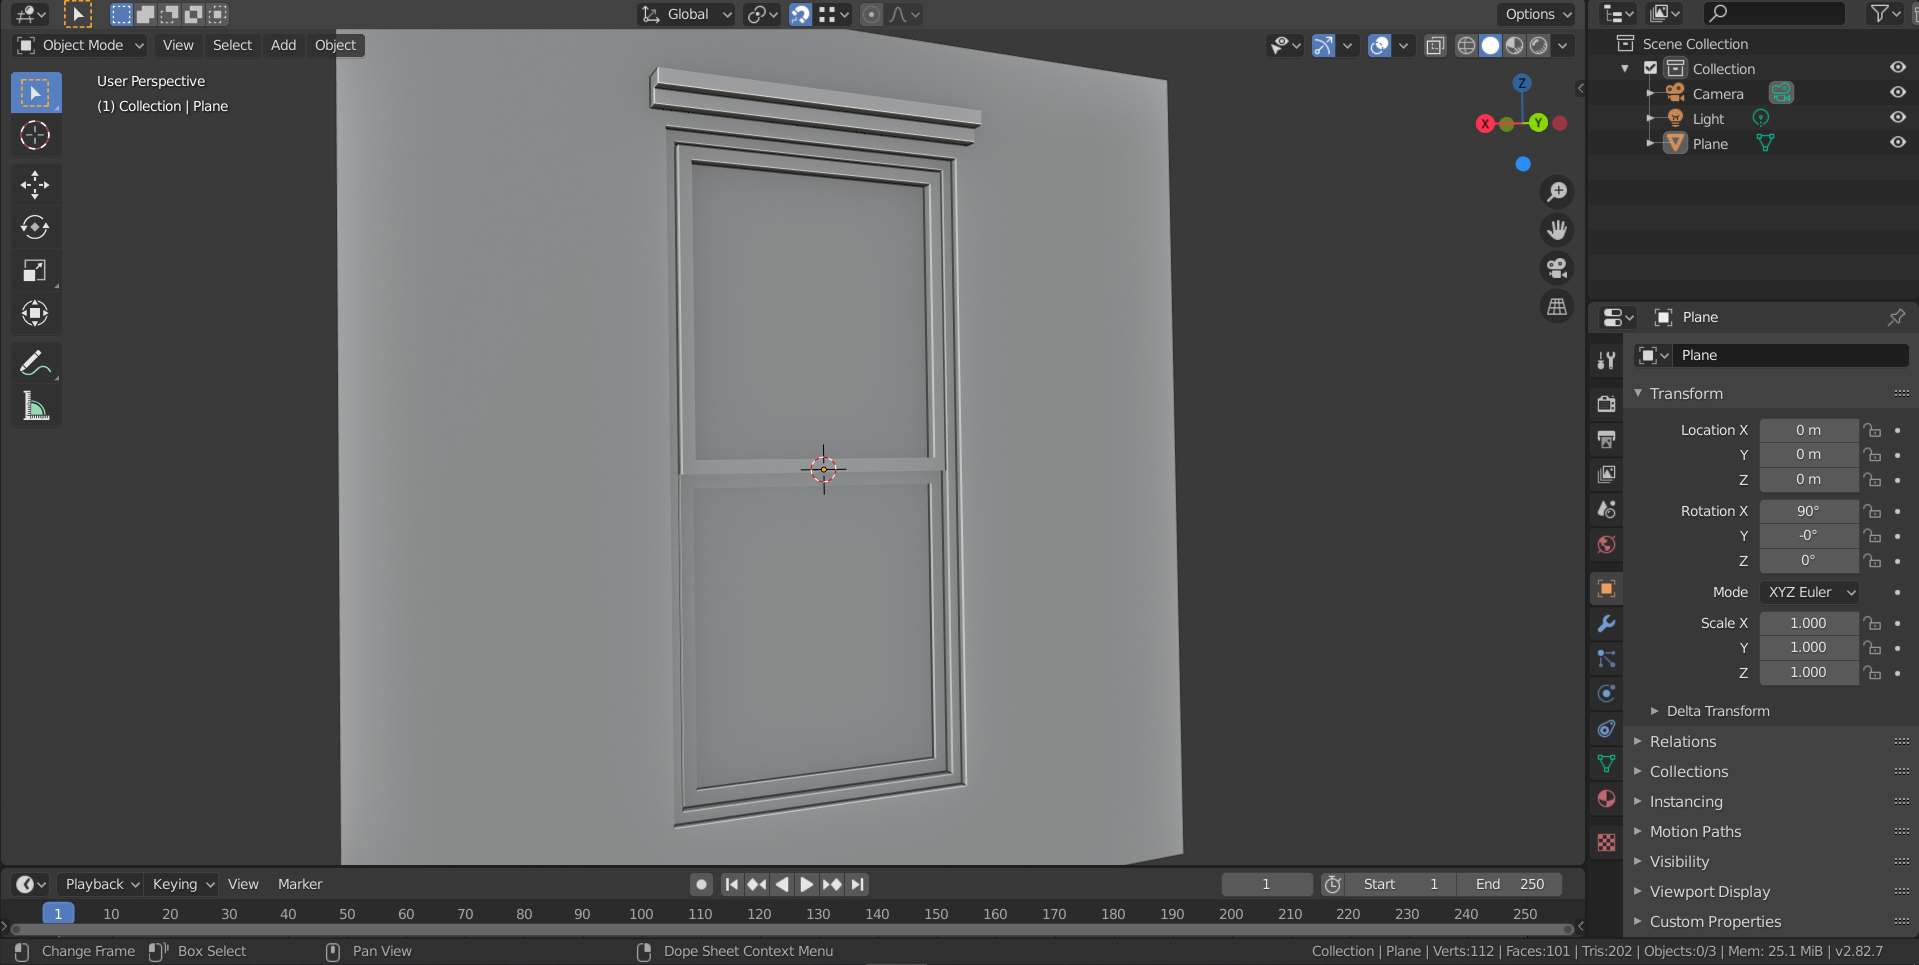Screen dimensions: 1919x965
Task: Open the Texture properties checker tab
Action: [x=1606, y=842]
